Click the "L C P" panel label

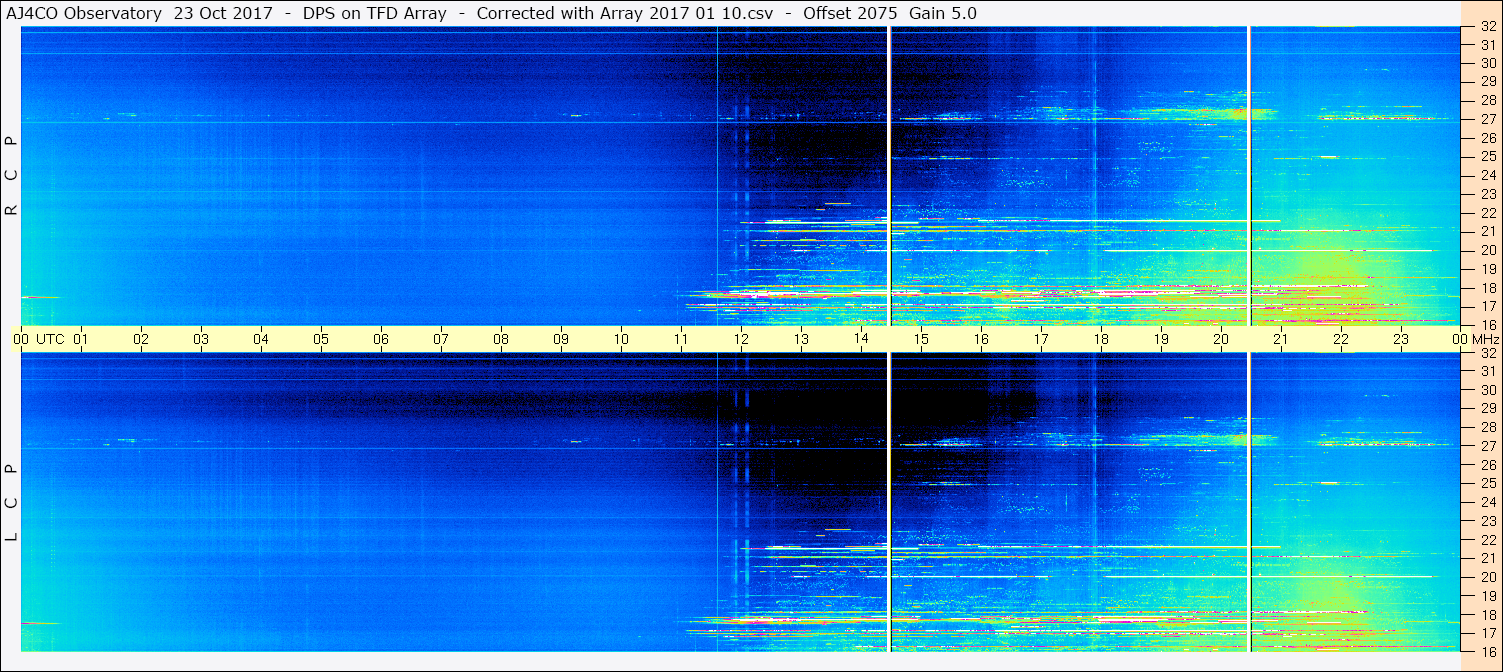click(x=13, y=503)
